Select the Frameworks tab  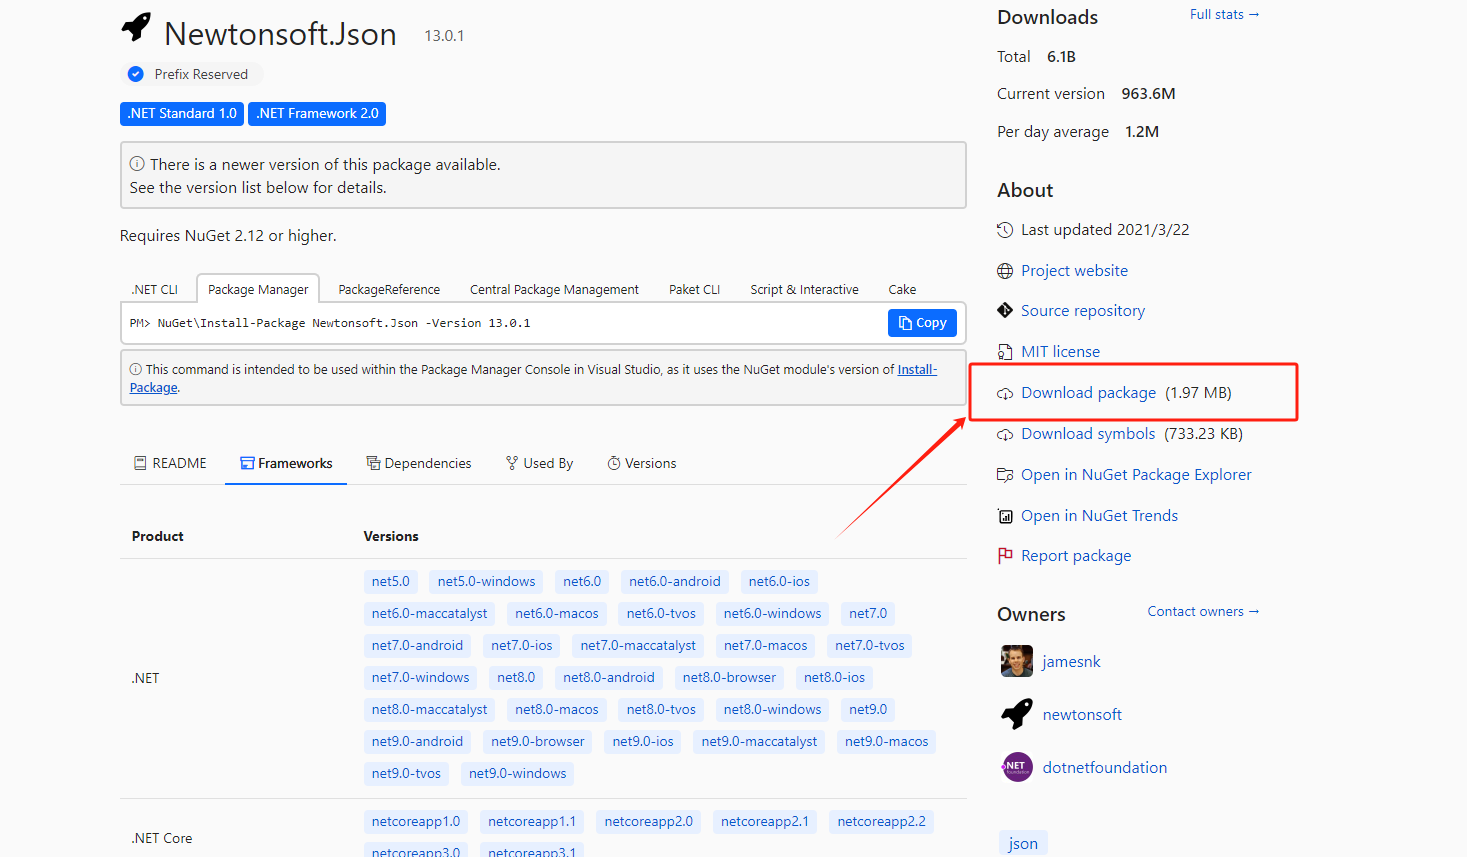pos(286,463)
